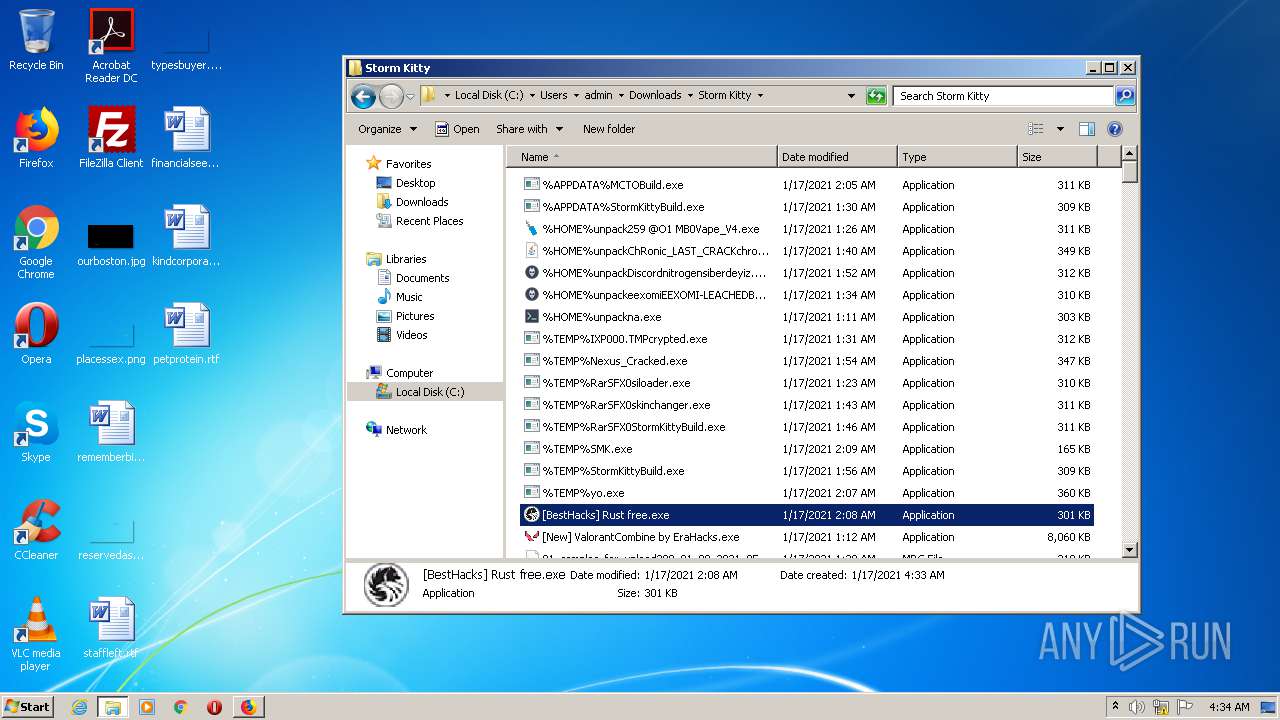Launch the FileZilla Client desktop shortcut
This screenshot has width=1280, height=720.
tap(111, 138)
